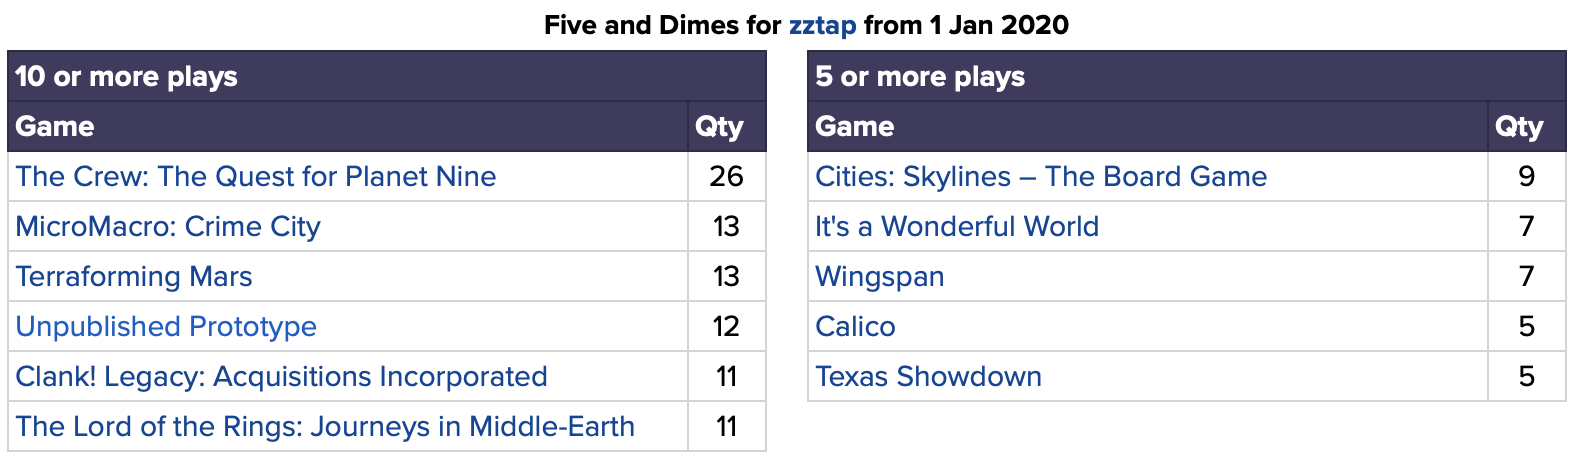Open the It's a Wonderful World link

pyautogui.click(x=957, y=227)
